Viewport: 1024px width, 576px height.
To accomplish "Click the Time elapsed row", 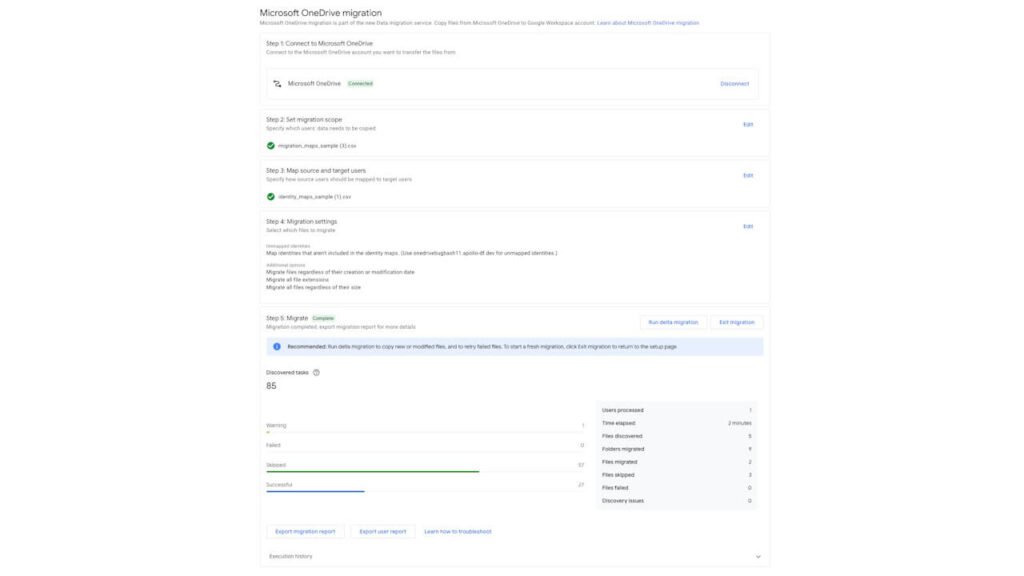I will 677,423.
